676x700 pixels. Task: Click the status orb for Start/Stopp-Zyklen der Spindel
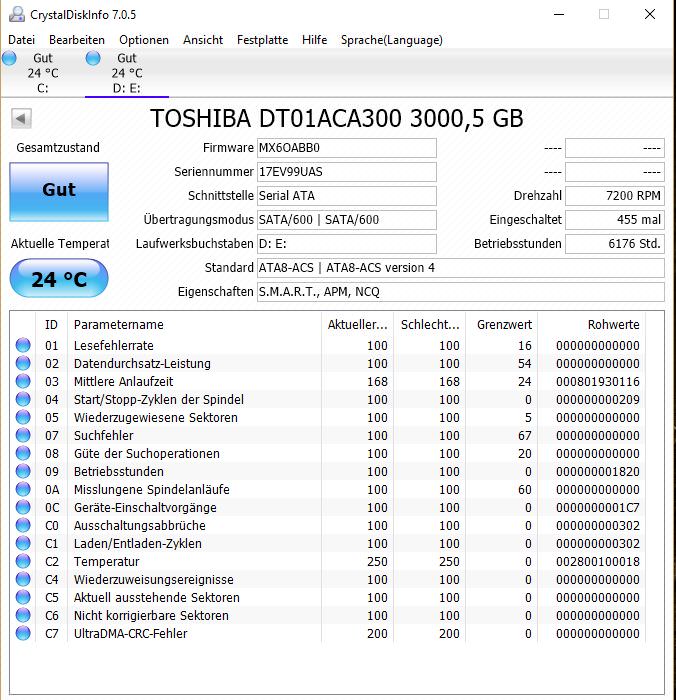pos(23,399)
